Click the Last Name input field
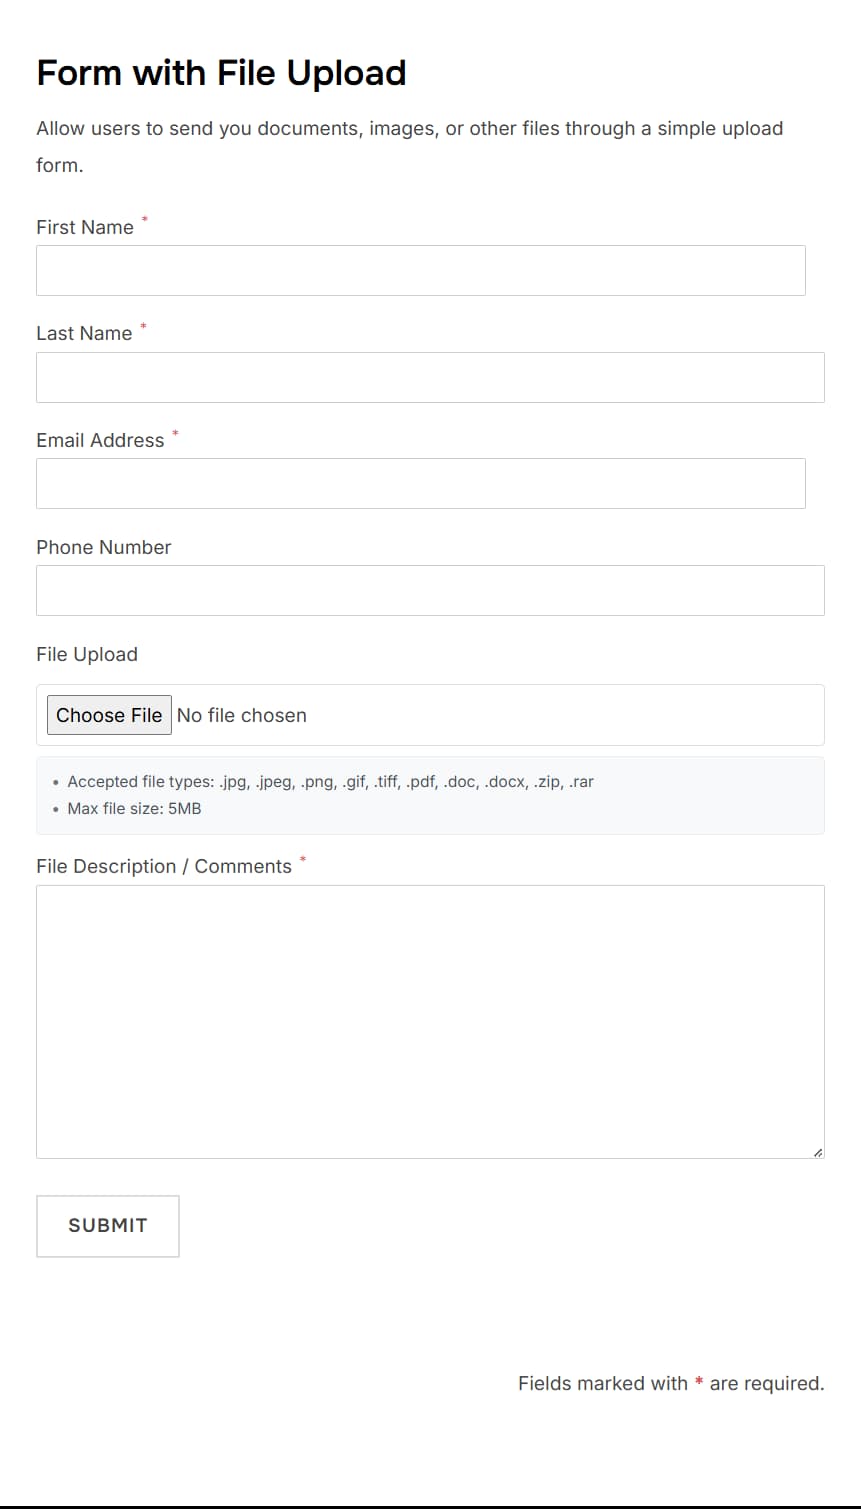Image resolution: width=861 pixels, height=1509 pixels. 430,377
